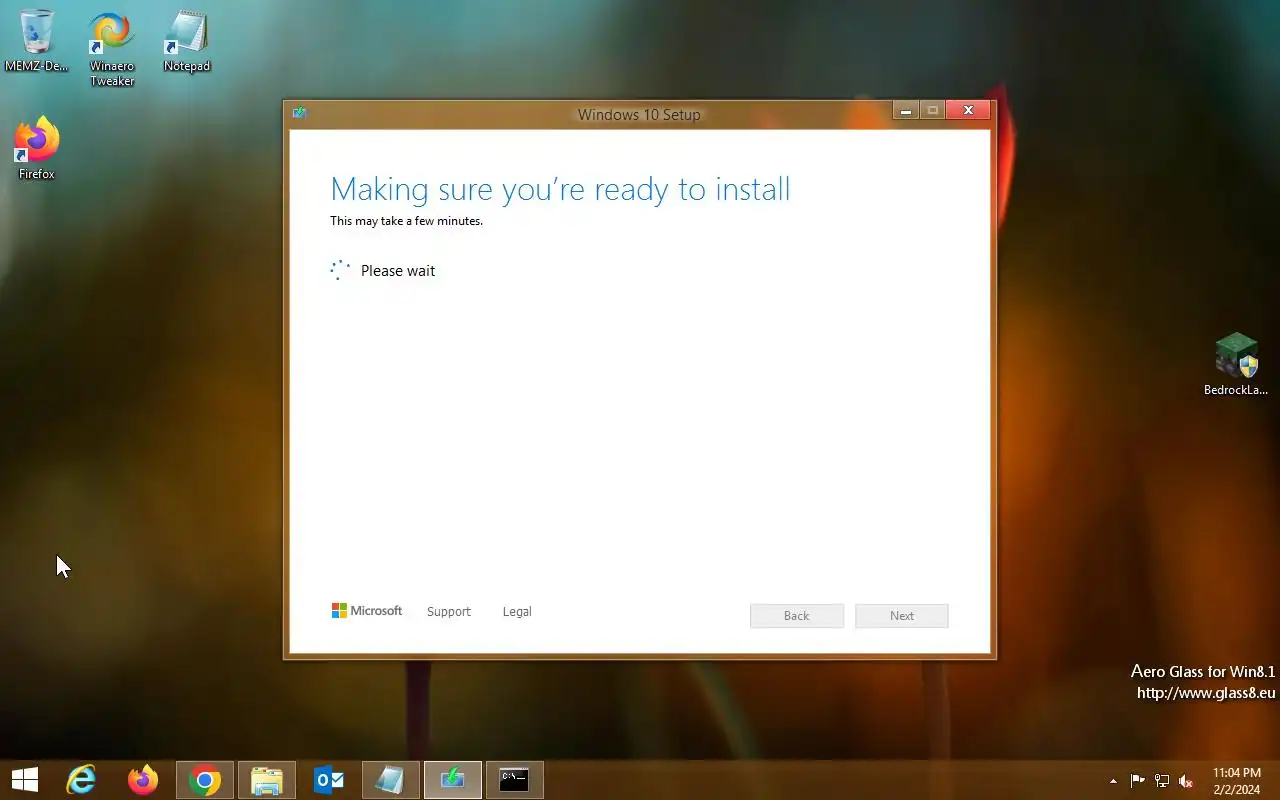Switch to the Command Prompt taskbar window
This screenshot has width=1280, height=800.
(514, 780)
